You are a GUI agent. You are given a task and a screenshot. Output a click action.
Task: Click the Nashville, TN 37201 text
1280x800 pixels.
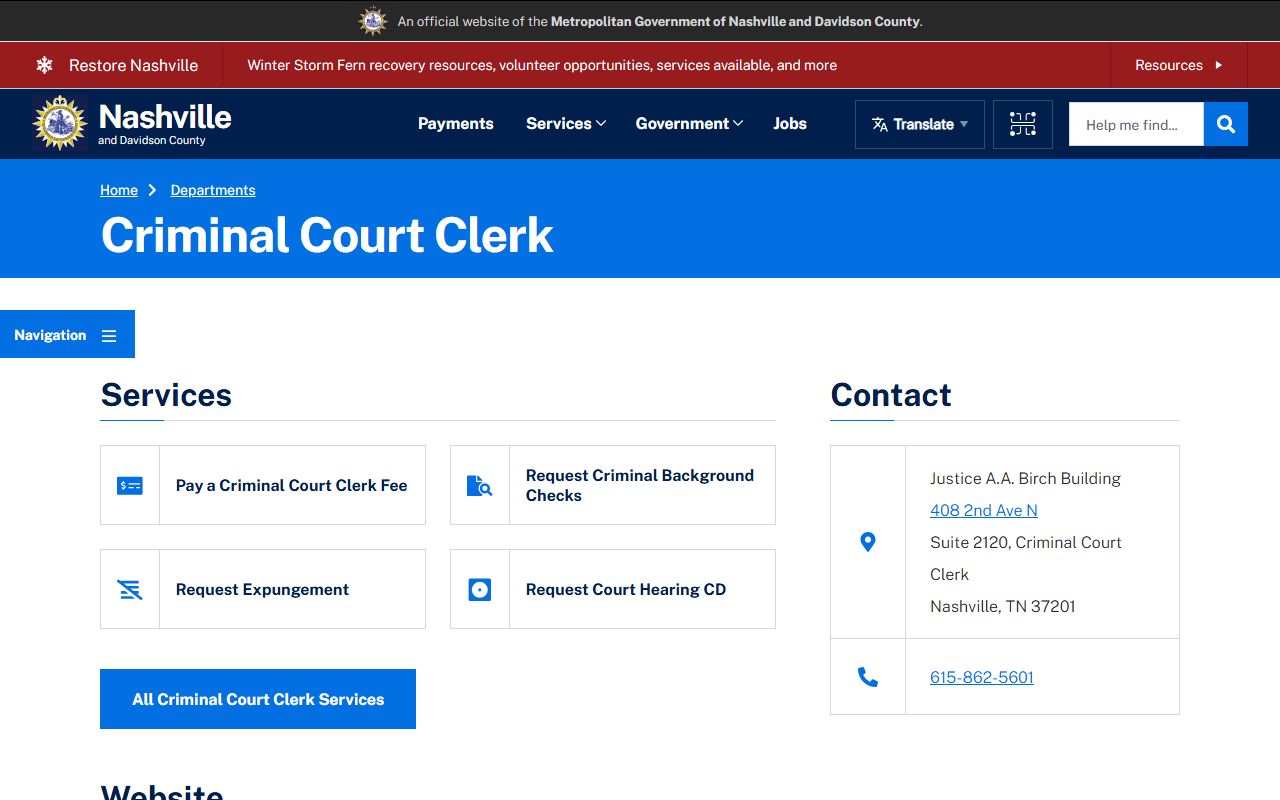click(x=1003, y=606)
